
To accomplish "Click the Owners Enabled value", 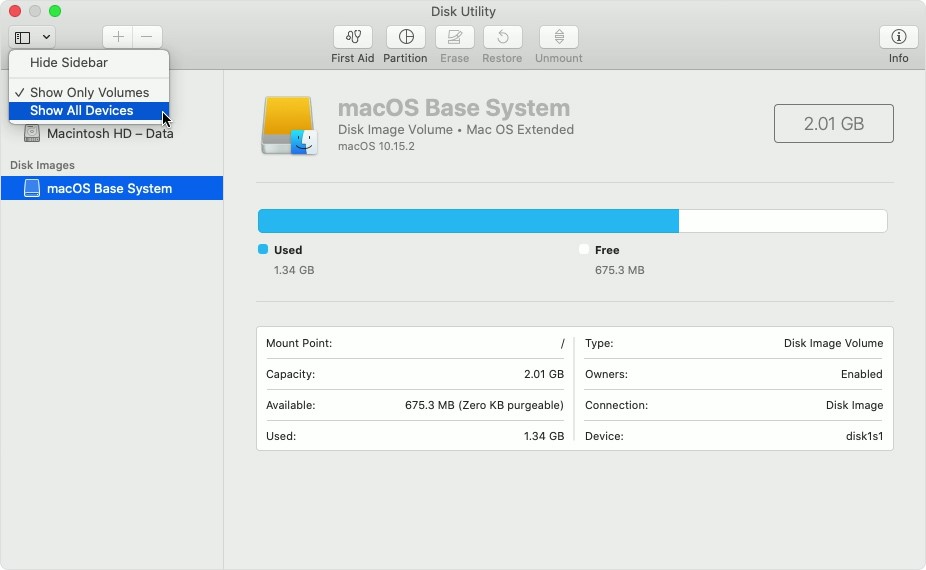I will pos(862,374).
